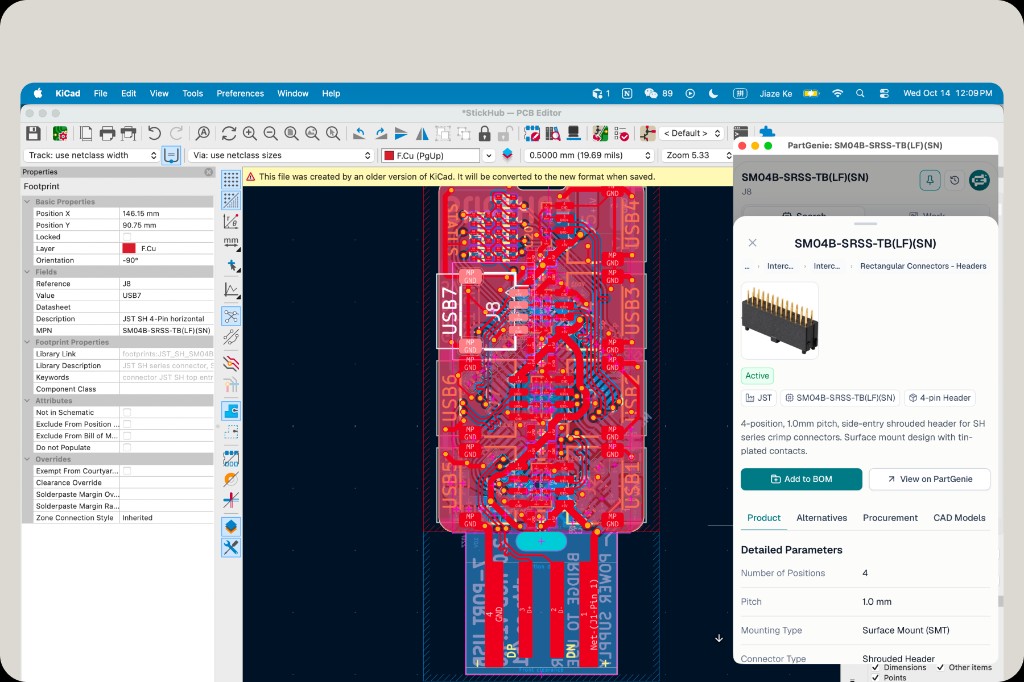
Task: Open the File menu
Action: pos(100,93)
